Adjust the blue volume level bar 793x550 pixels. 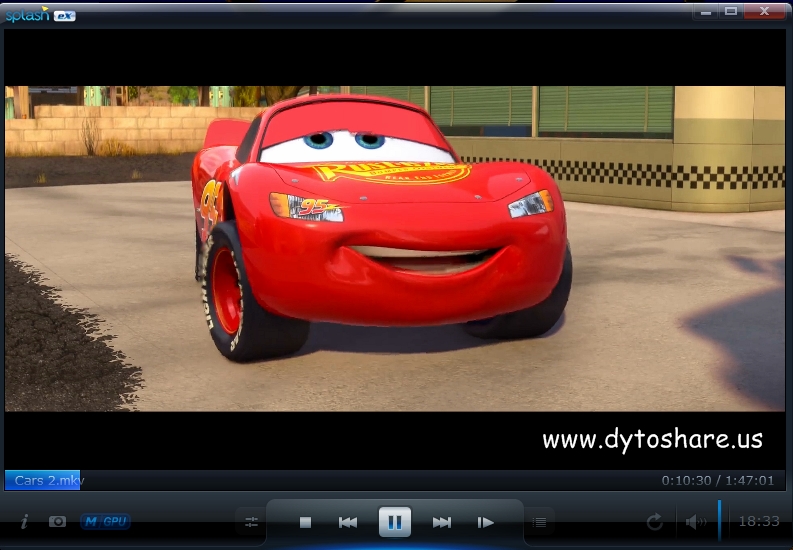[x=719, y=521]
